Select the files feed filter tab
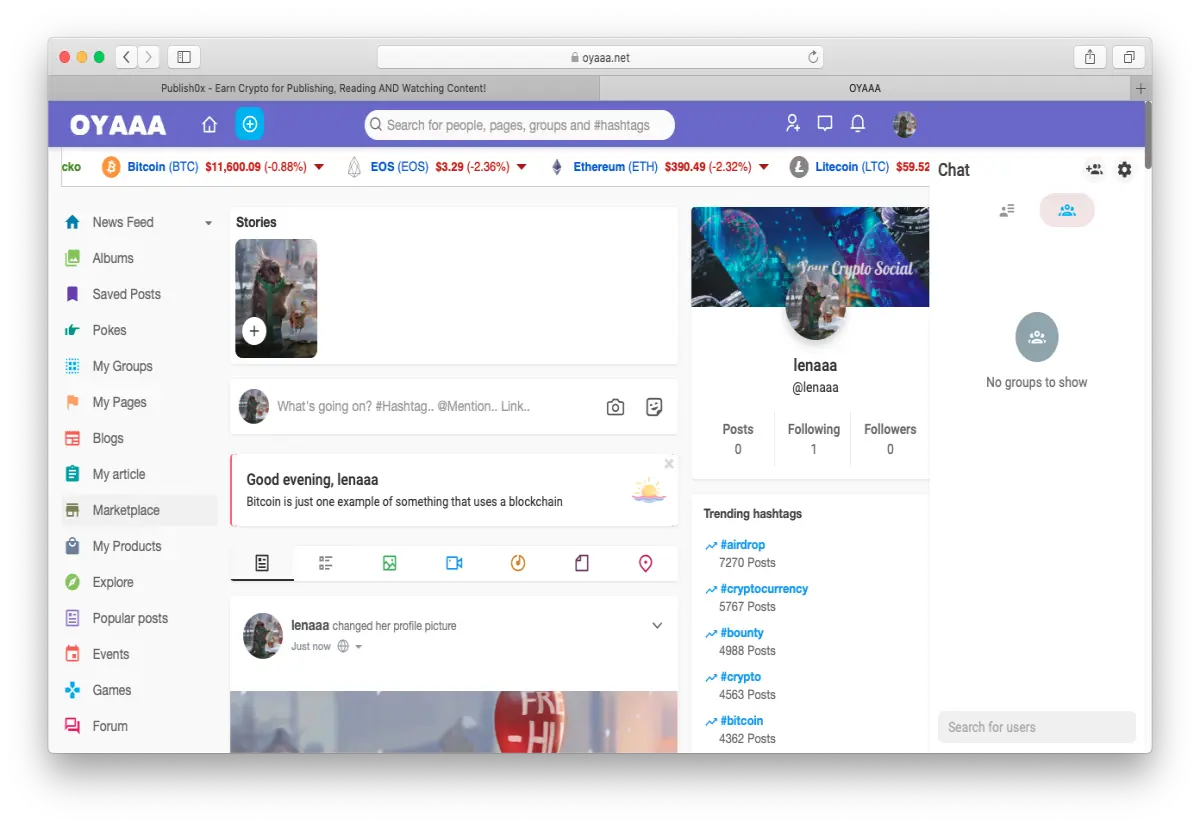This screenshot has height=827, width=1200. pos(582,564)
